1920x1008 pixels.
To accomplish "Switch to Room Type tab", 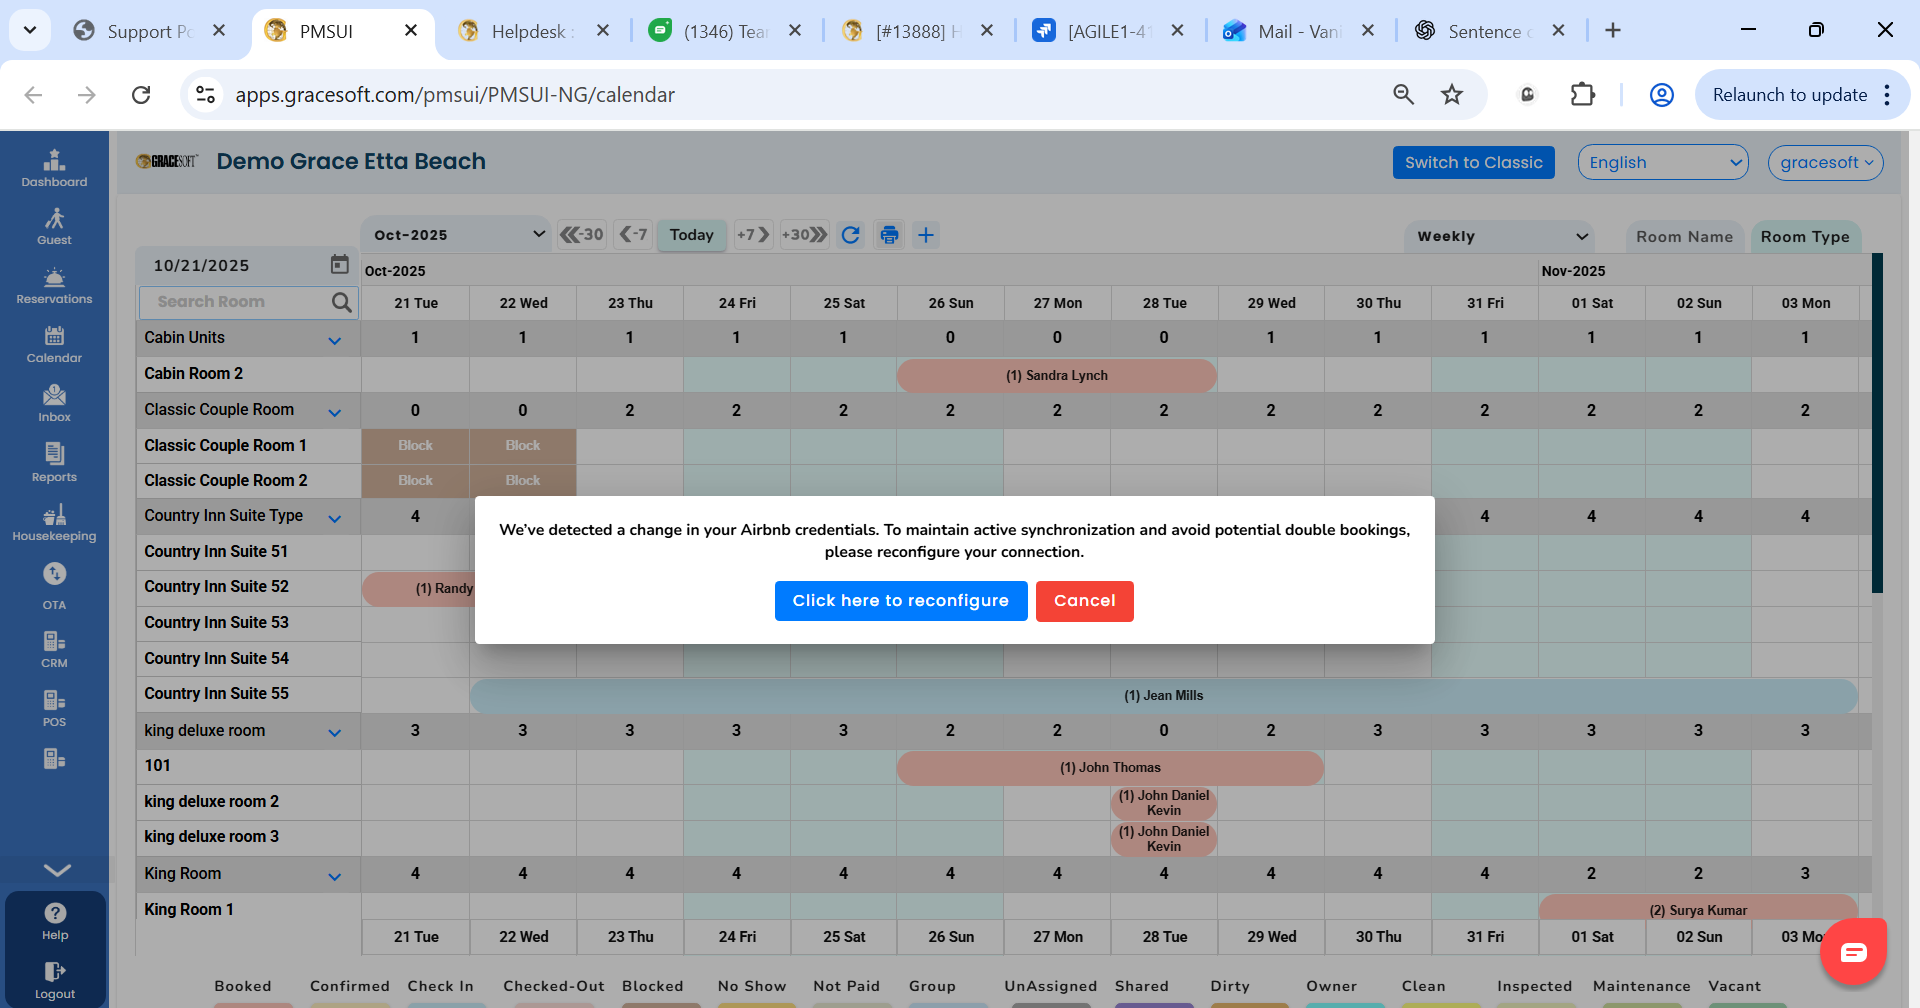I will (x=1805, y=237).
